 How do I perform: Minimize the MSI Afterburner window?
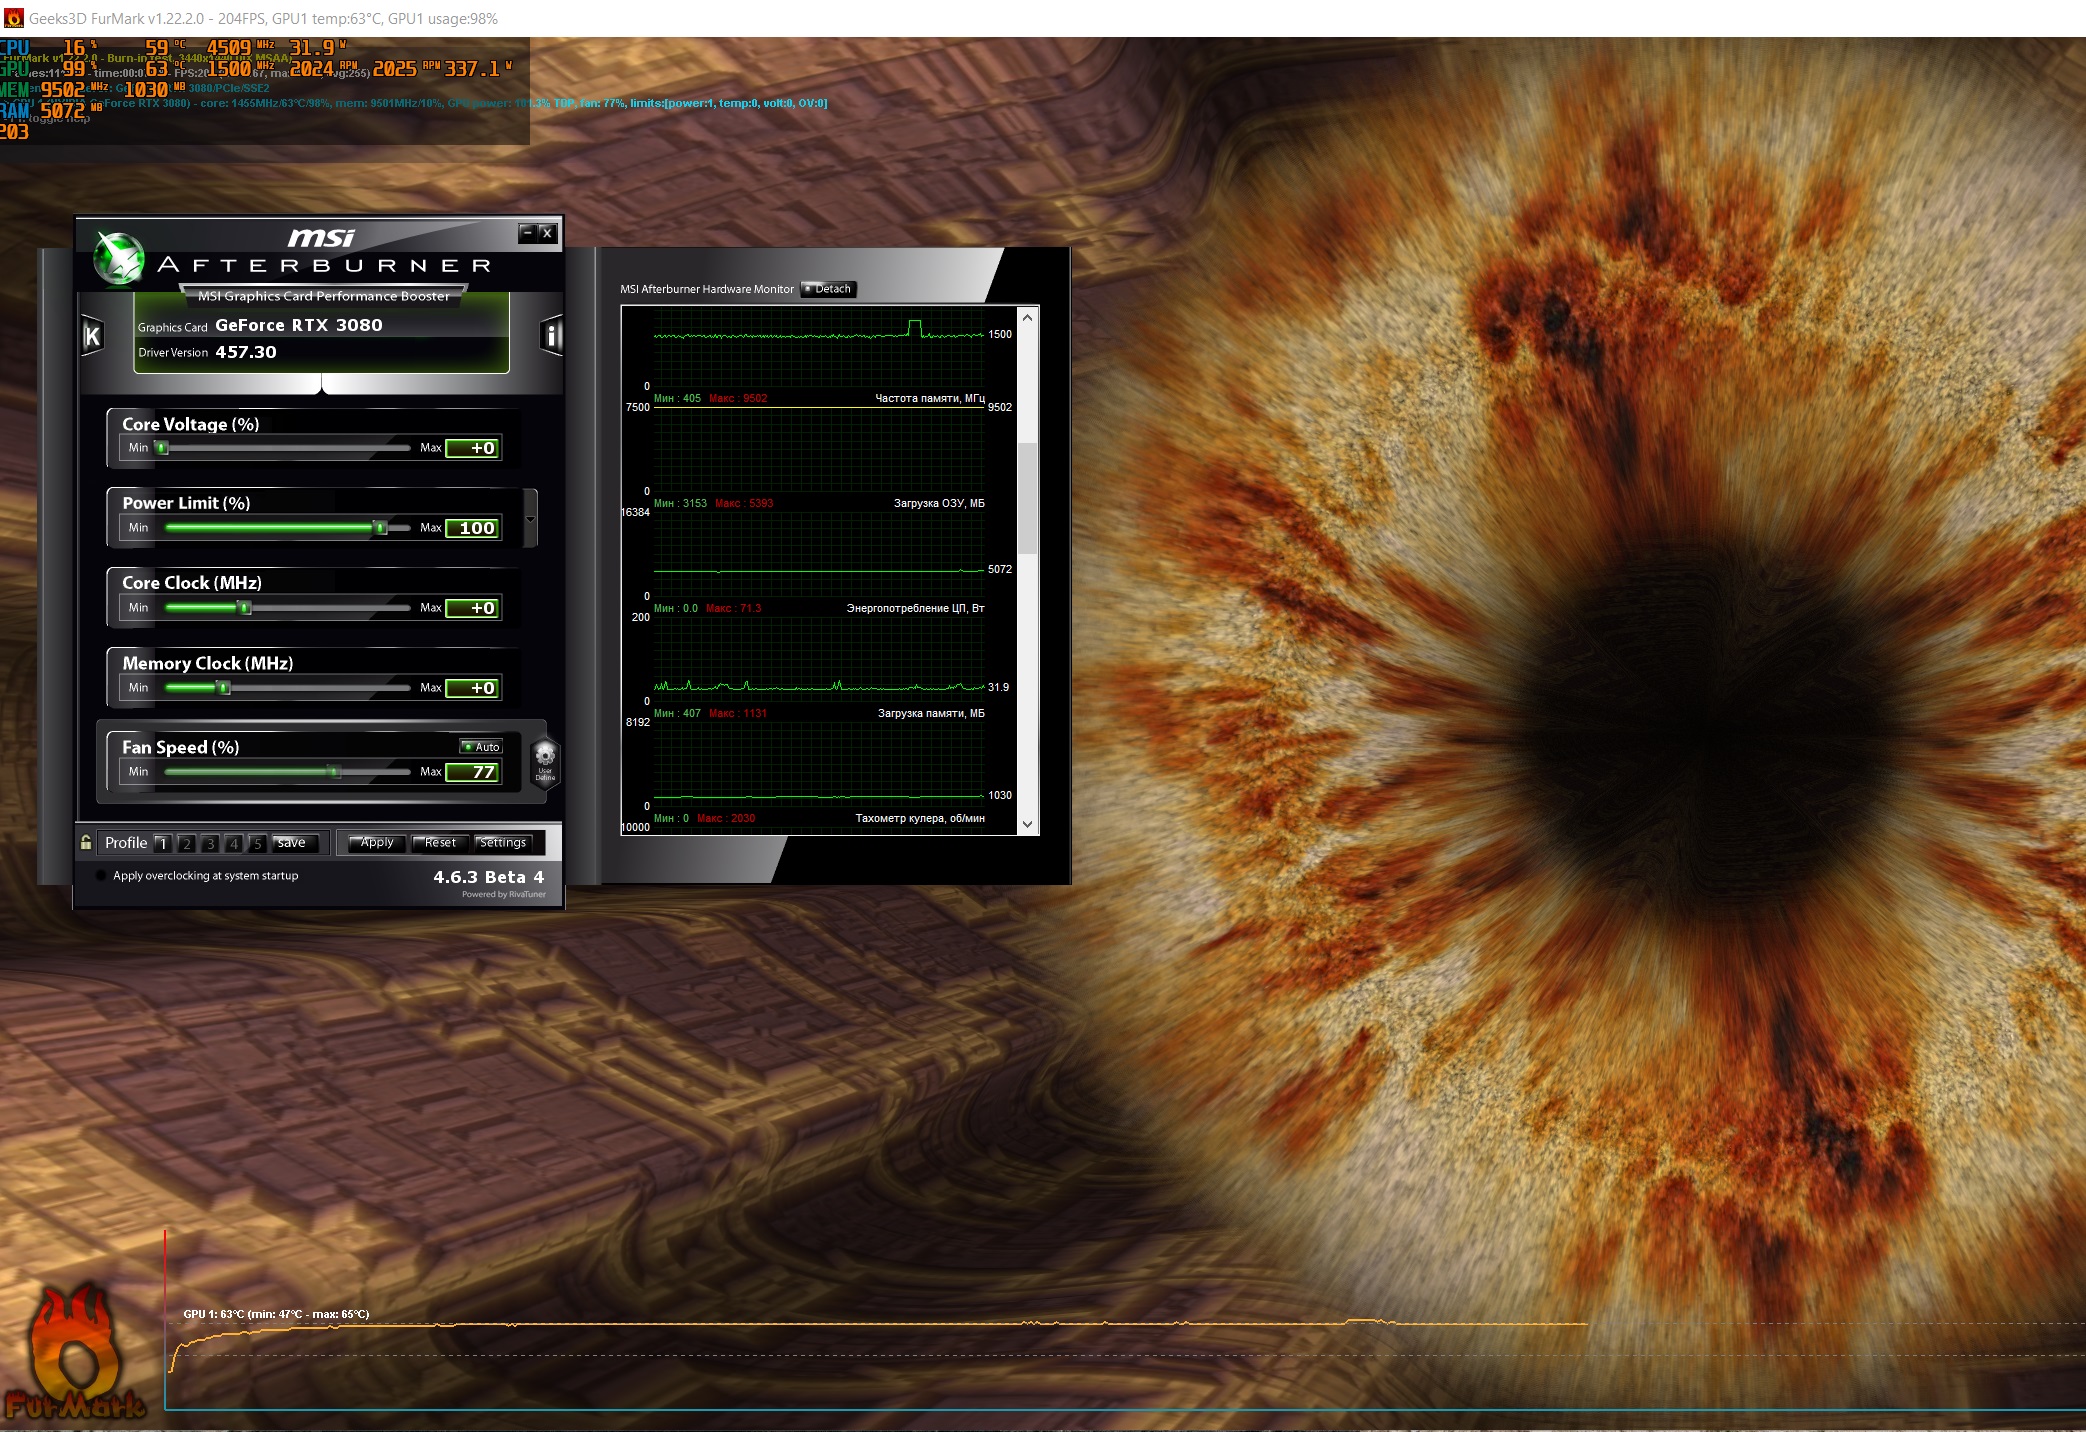point(527,232)
